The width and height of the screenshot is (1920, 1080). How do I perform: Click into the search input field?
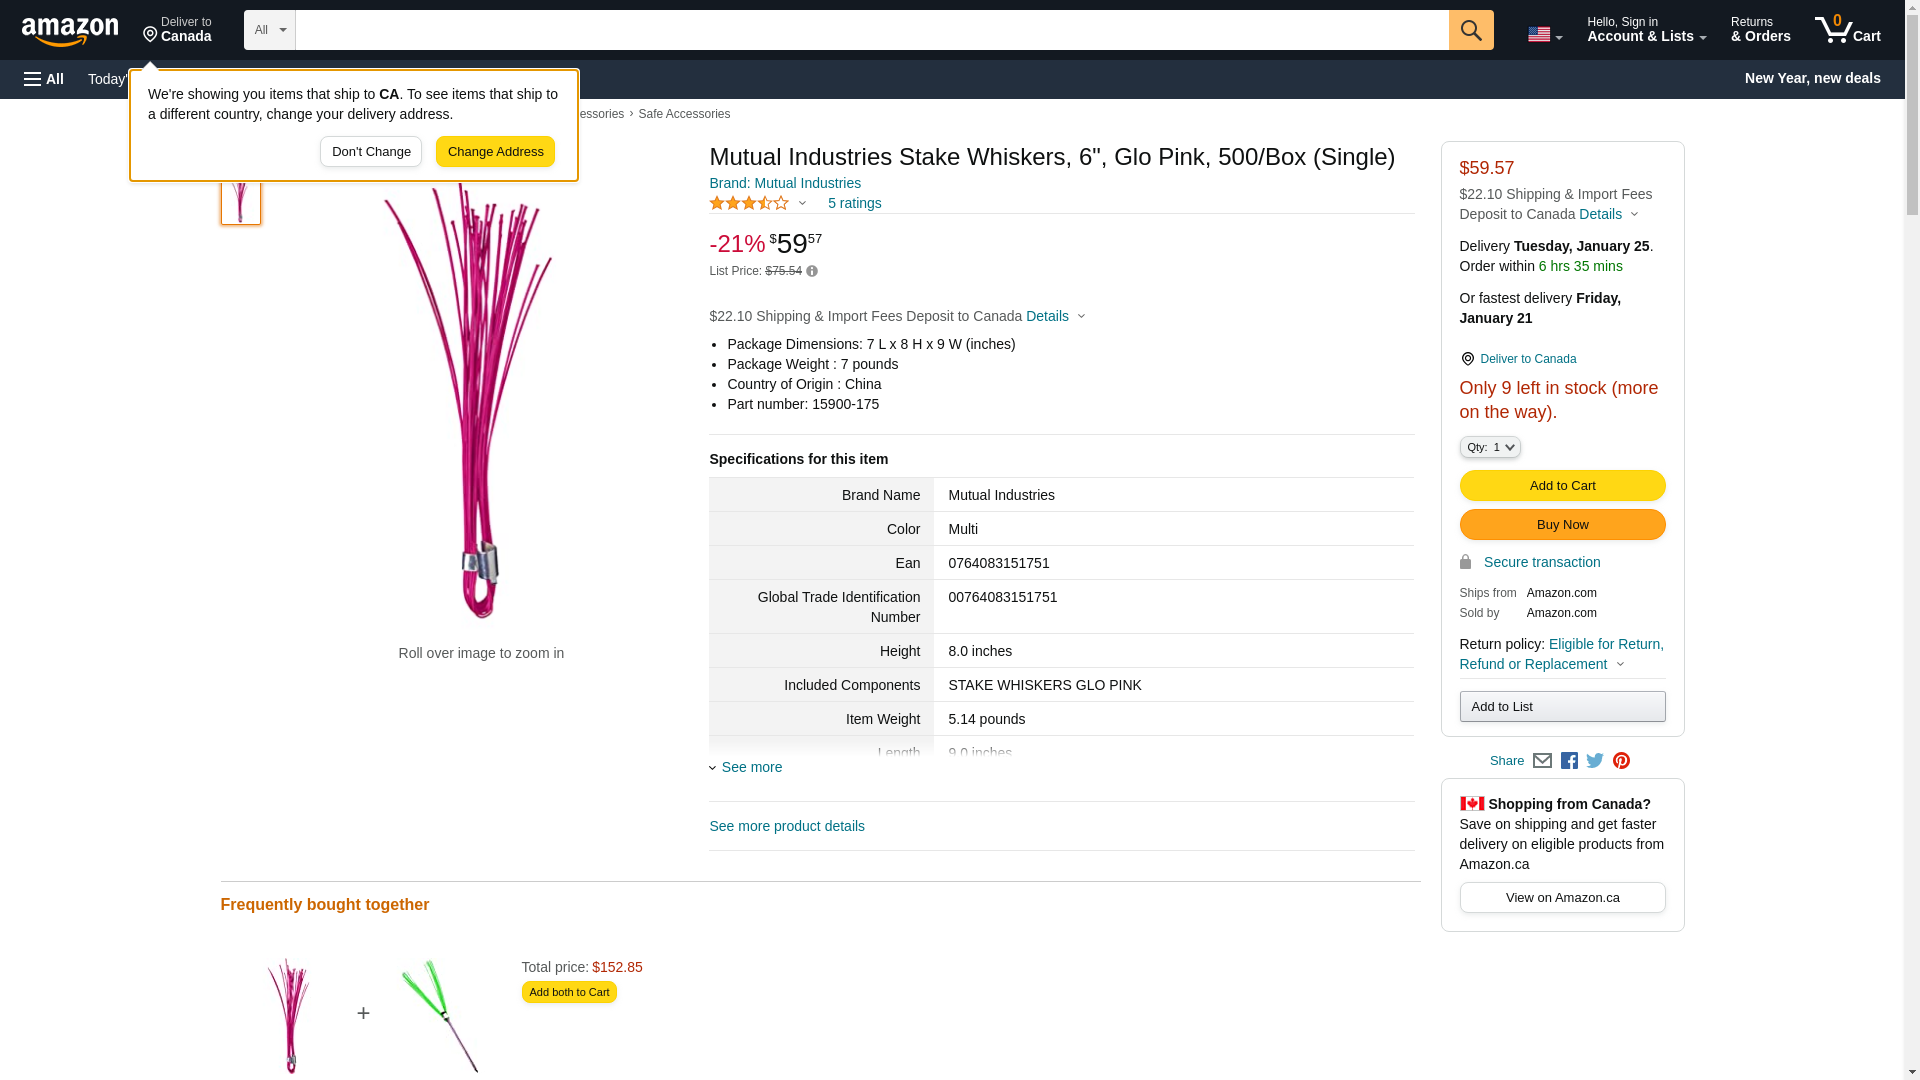point(871,30)
